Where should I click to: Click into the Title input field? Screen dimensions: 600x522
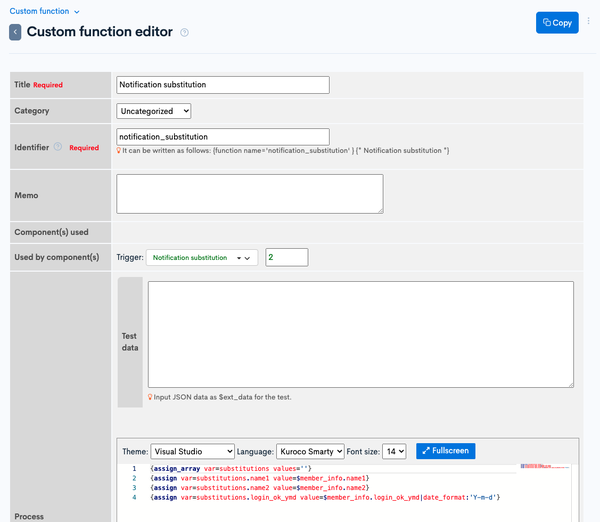(223, 85)
